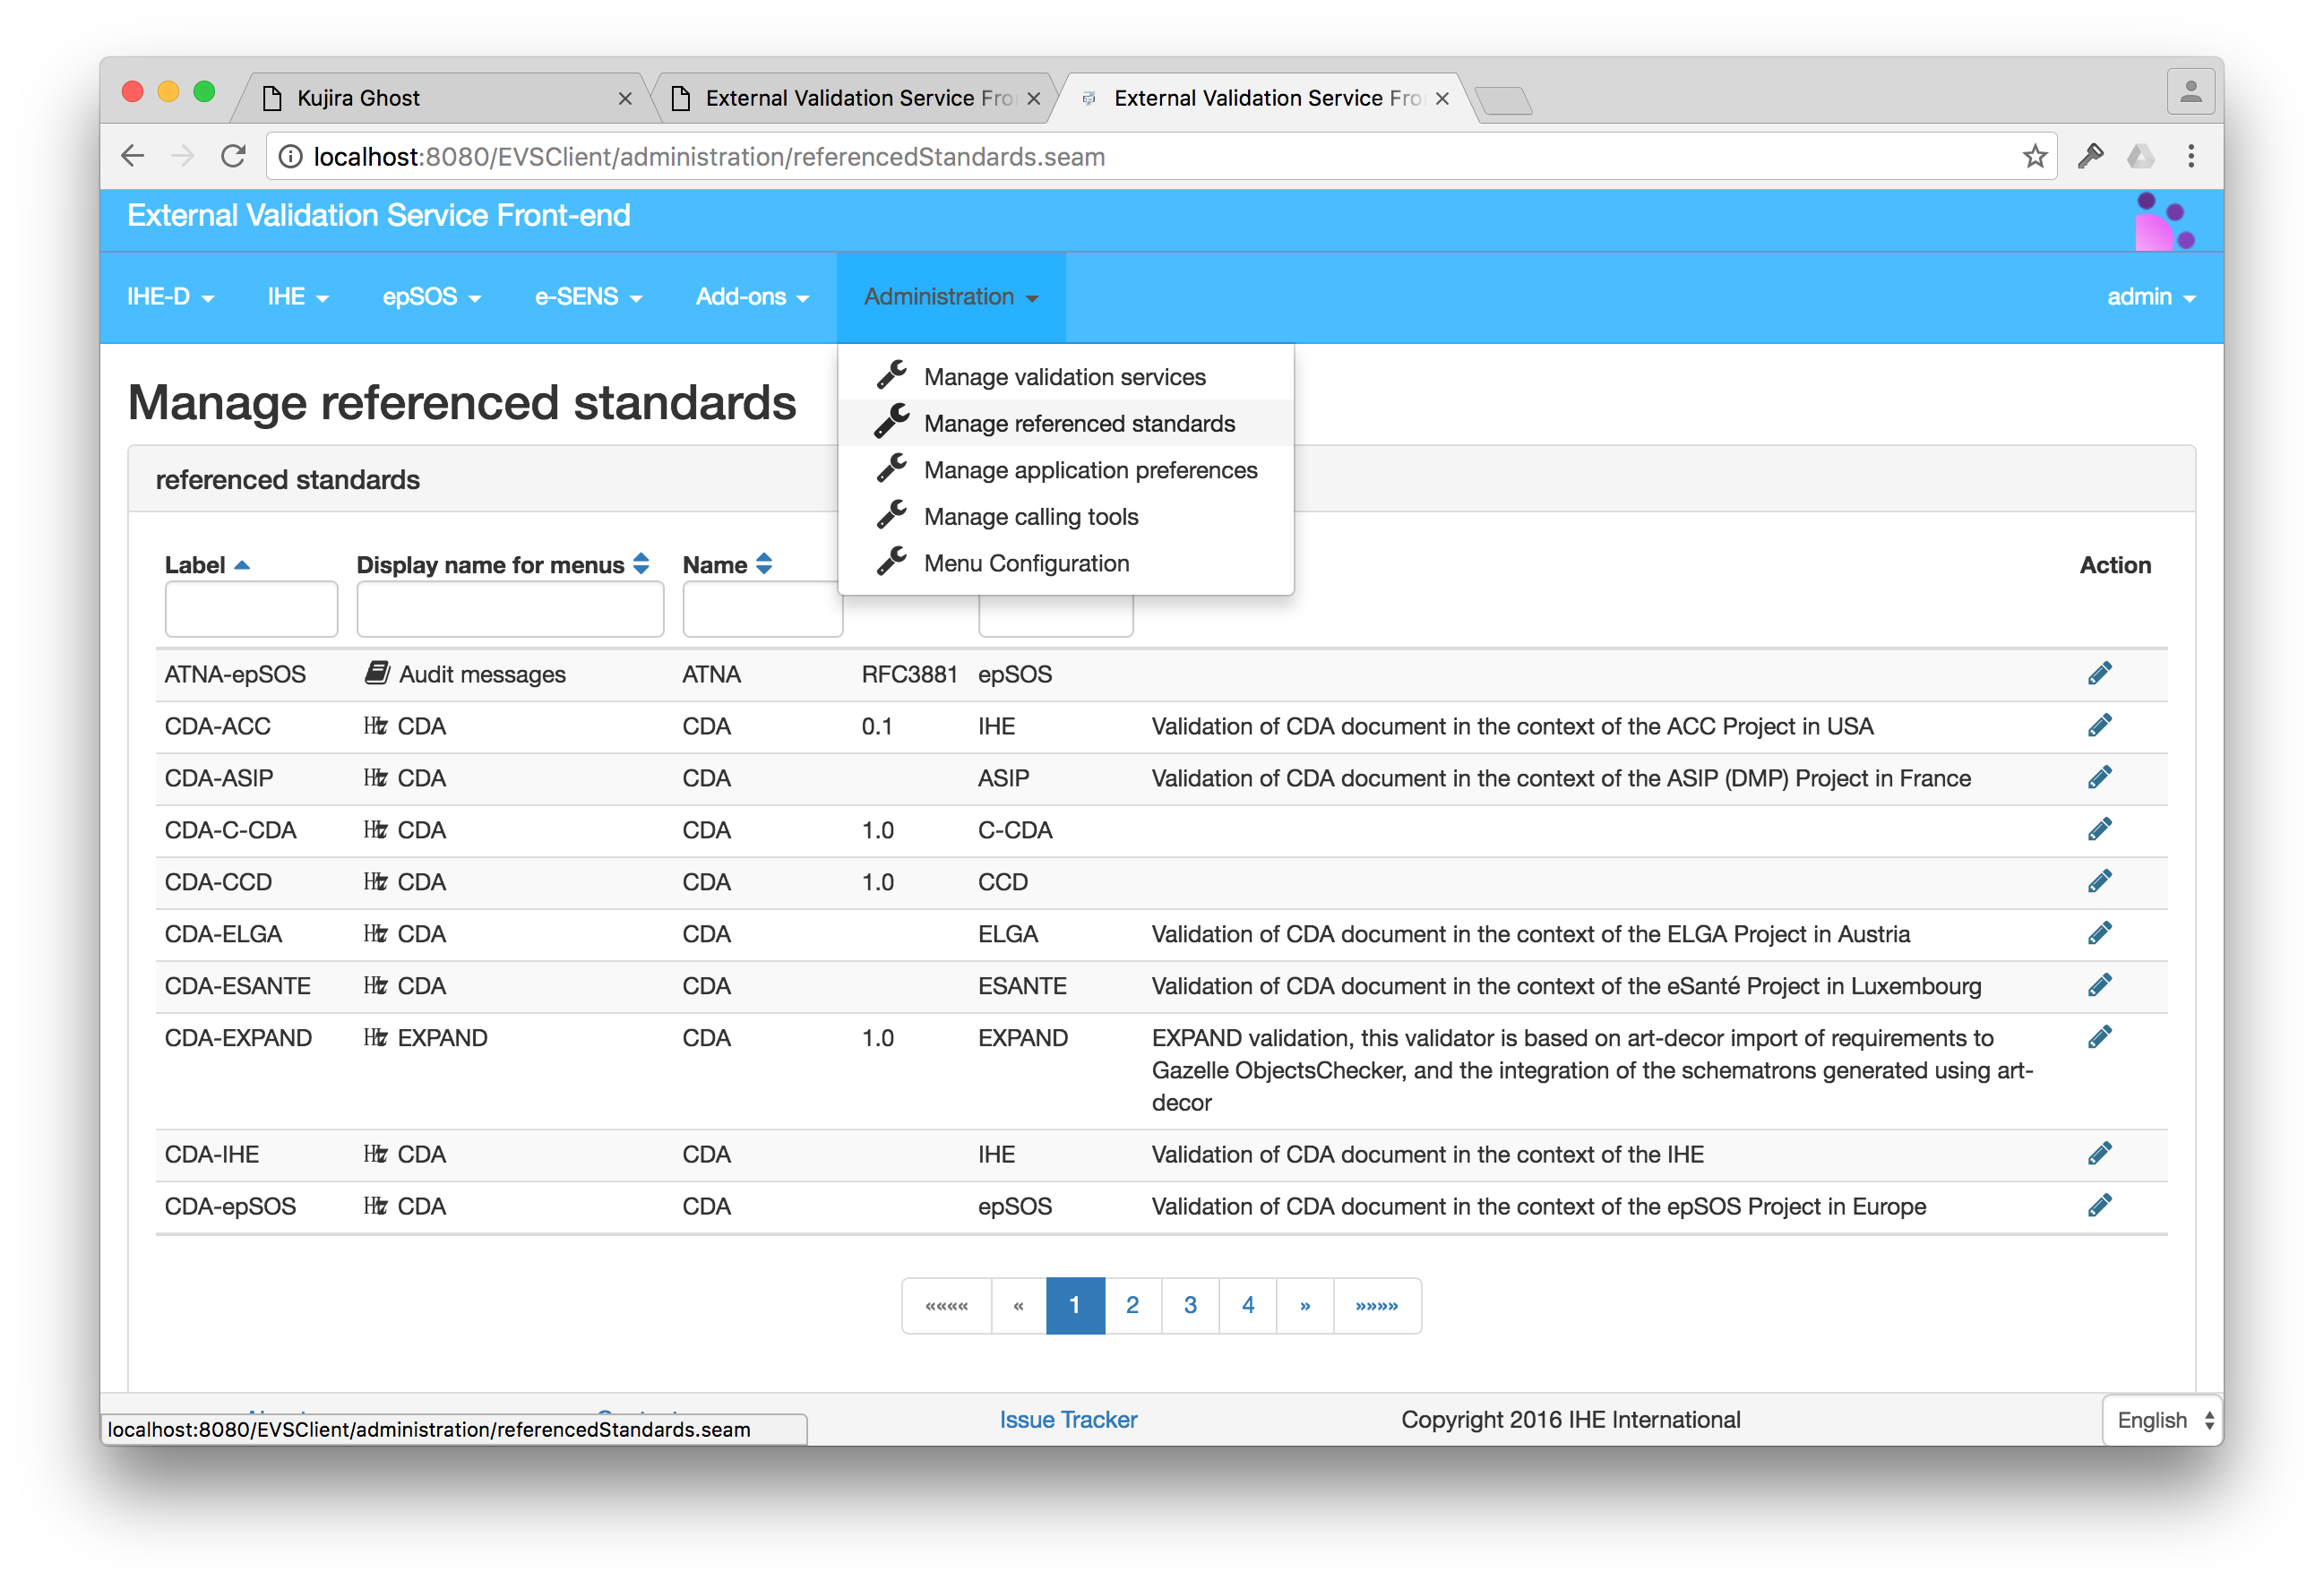Sort by Display name for menus

click(641, 564)
